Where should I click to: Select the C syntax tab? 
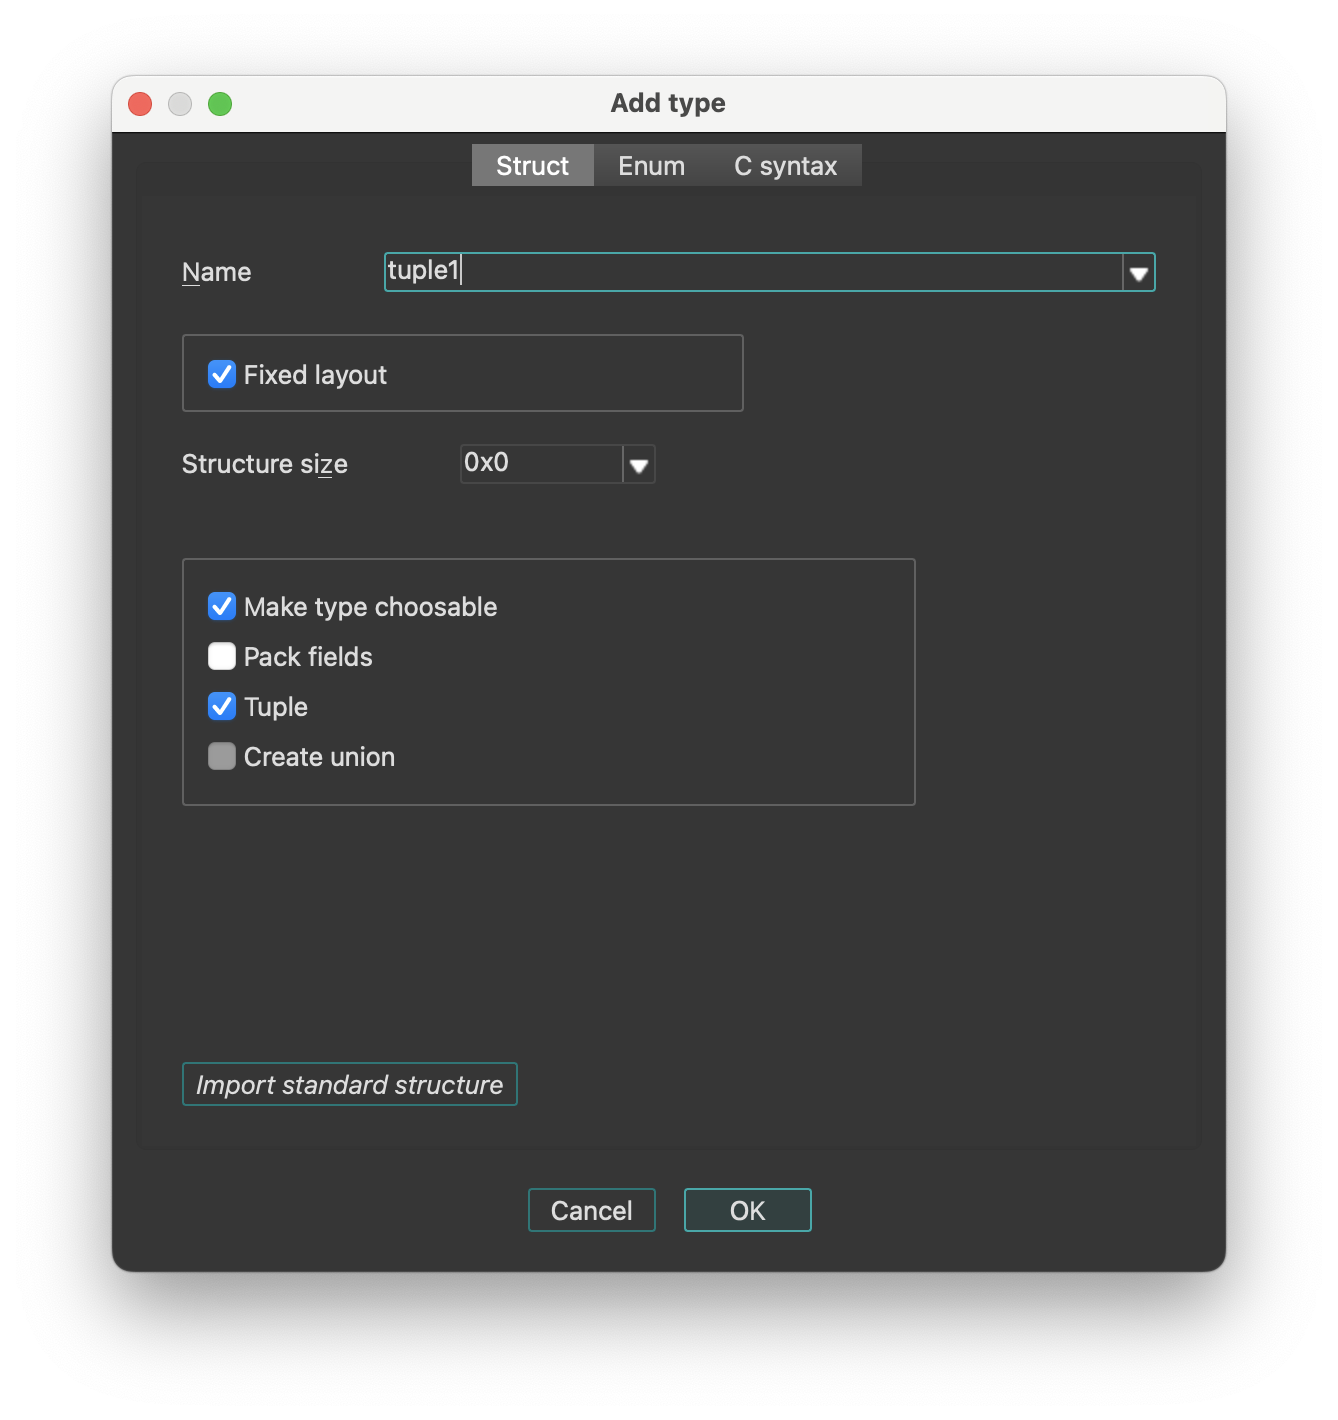(x=785, y=166)
